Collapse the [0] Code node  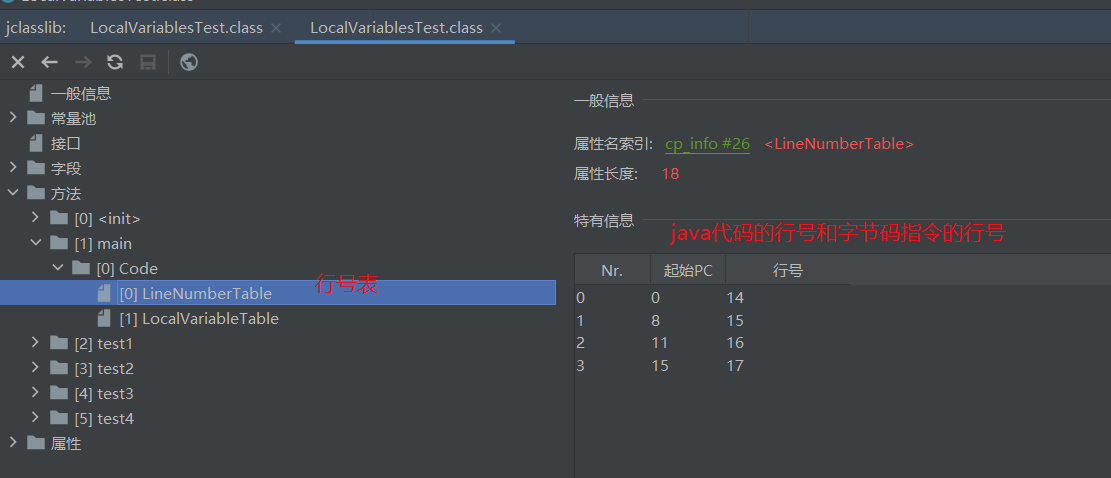(58, 268)
